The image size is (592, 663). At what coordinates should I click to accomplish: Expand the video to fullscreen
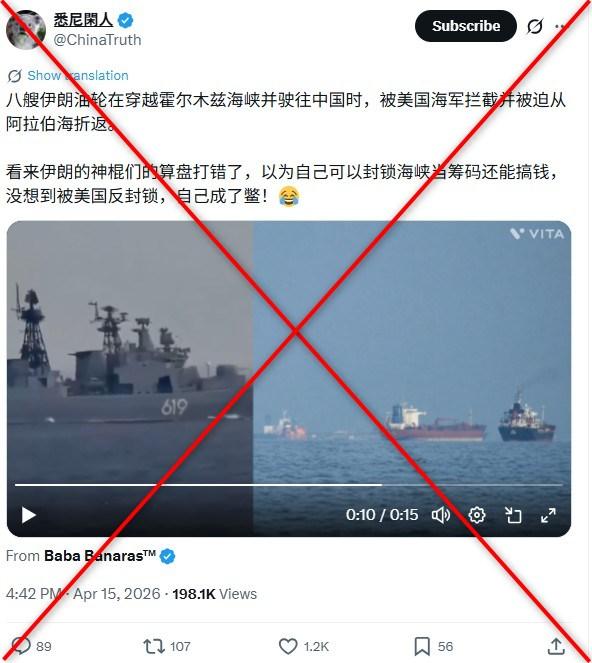point(548,515)
